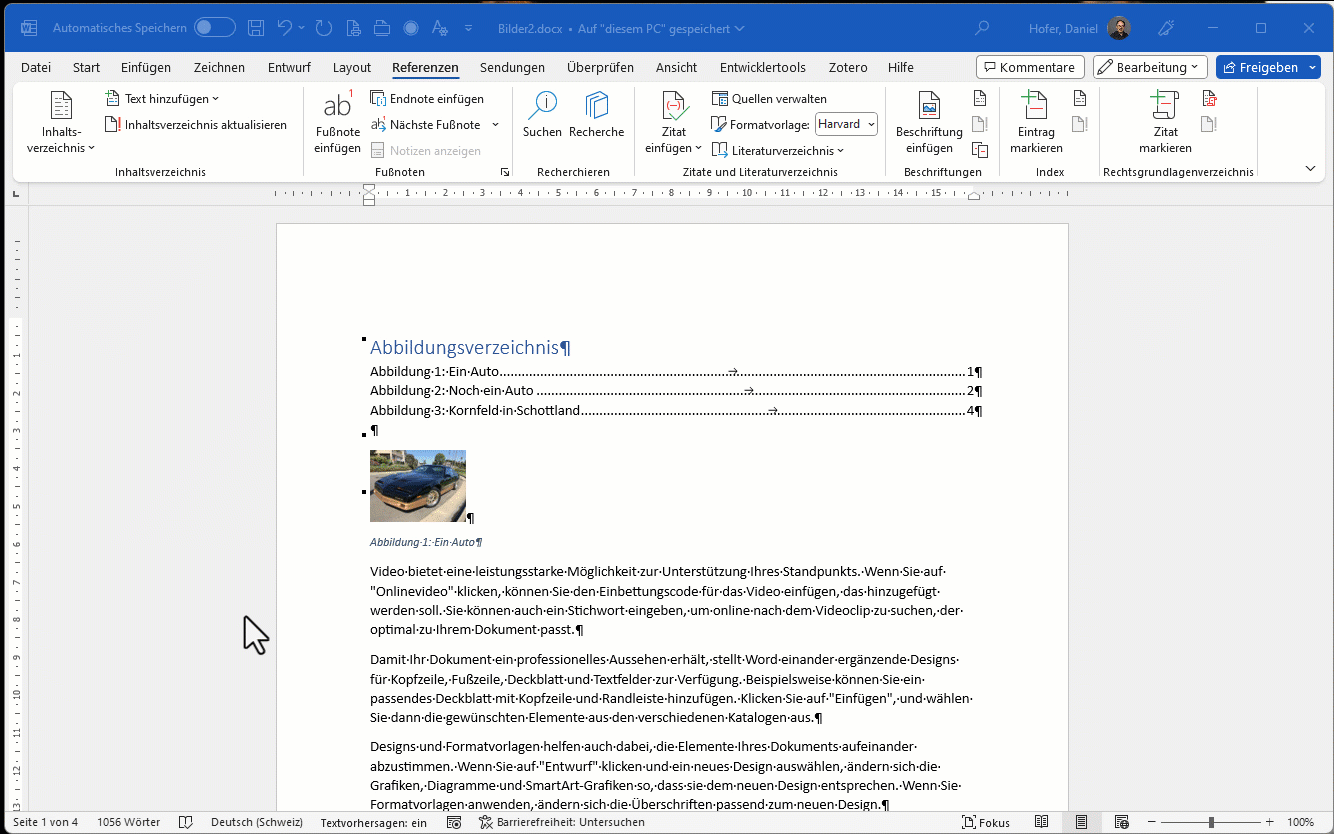Viewport: 1334px width, 834px height.
Task: Toggle Automatisches Speichern switch
Action: coord(214,28)
